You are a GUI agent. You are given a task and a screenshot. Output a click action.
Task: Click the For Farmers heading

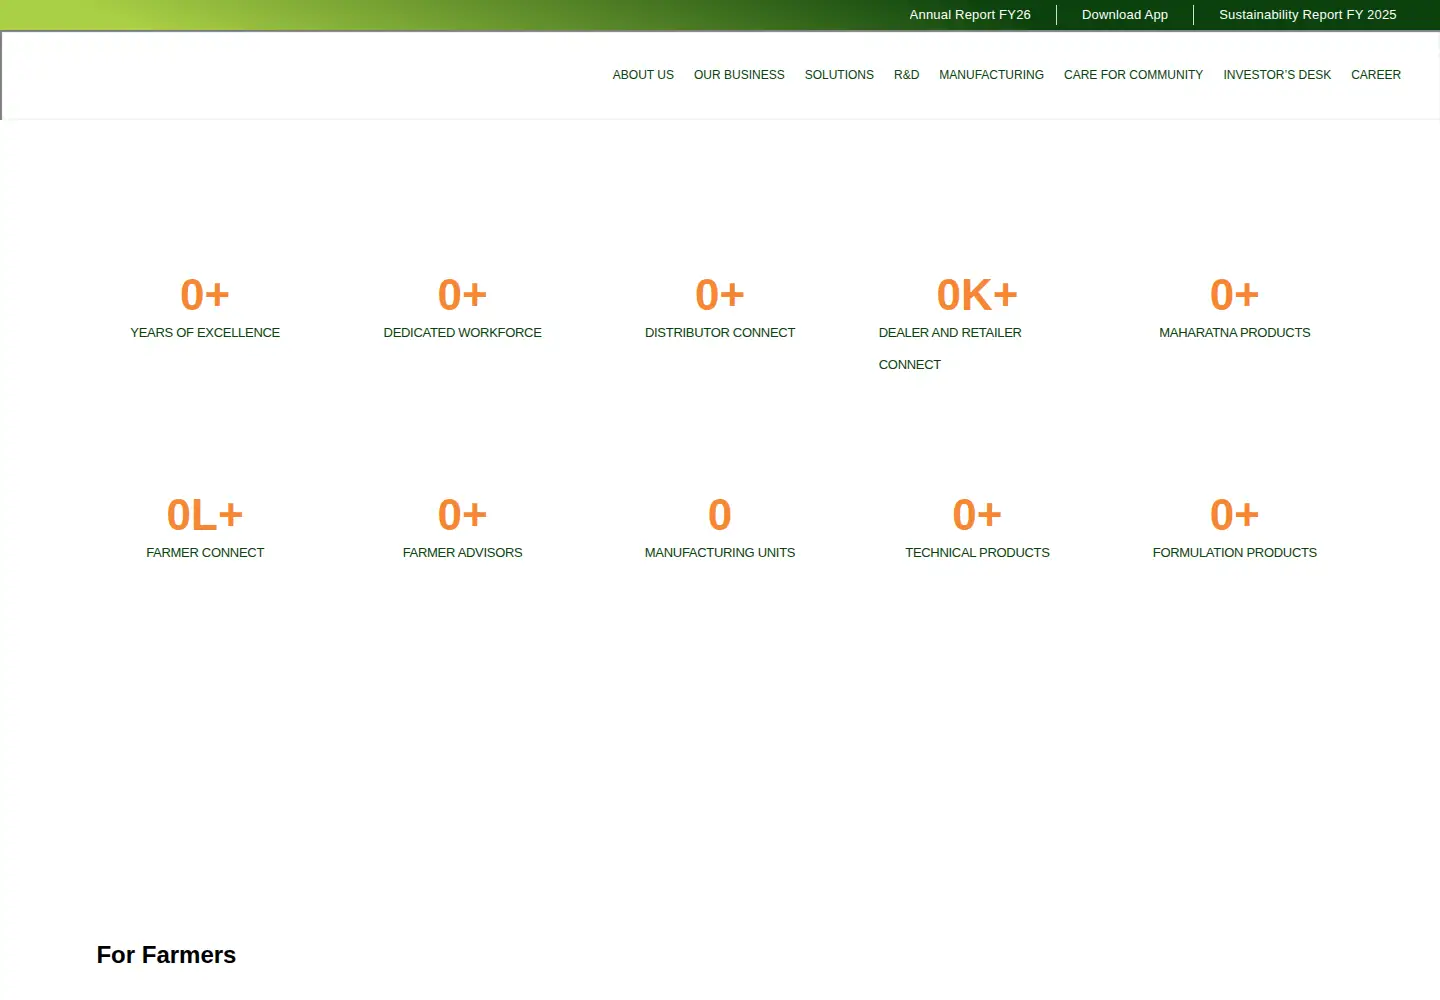point(166,955)
